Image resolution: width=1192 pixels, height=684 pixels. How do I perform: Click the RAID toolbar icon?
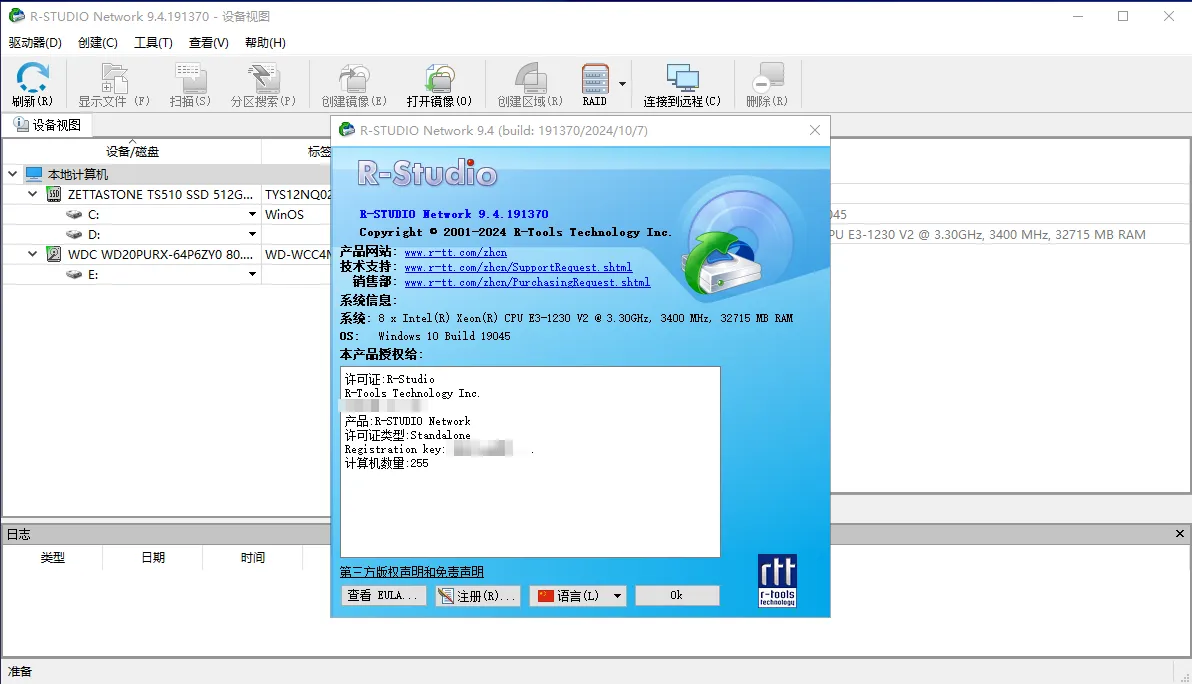[594, 84]
